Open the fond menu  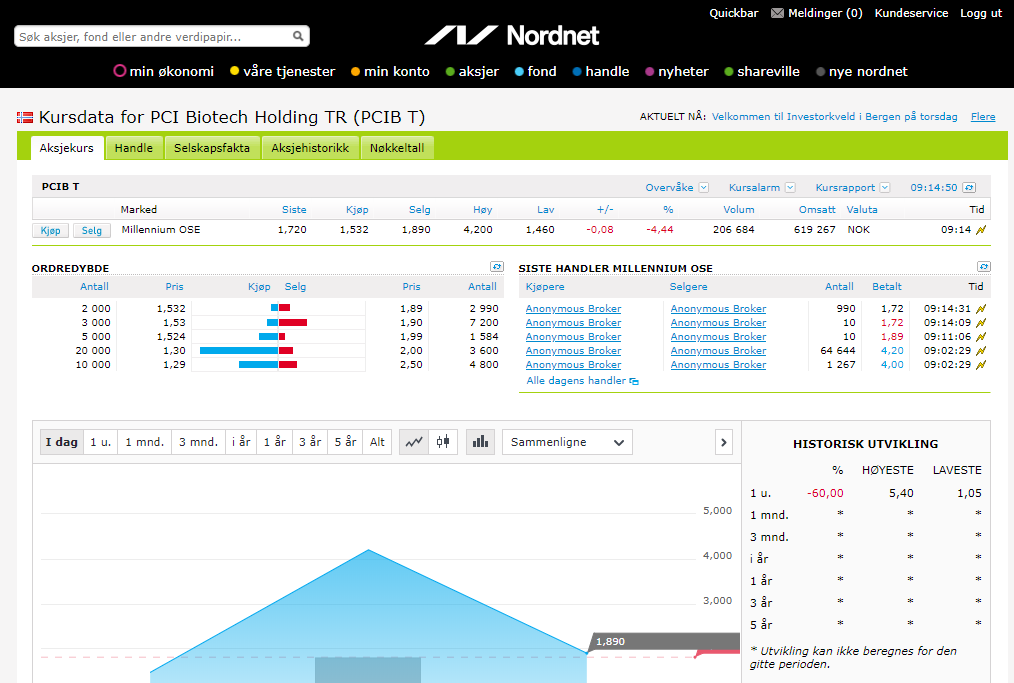click(542, 71)
